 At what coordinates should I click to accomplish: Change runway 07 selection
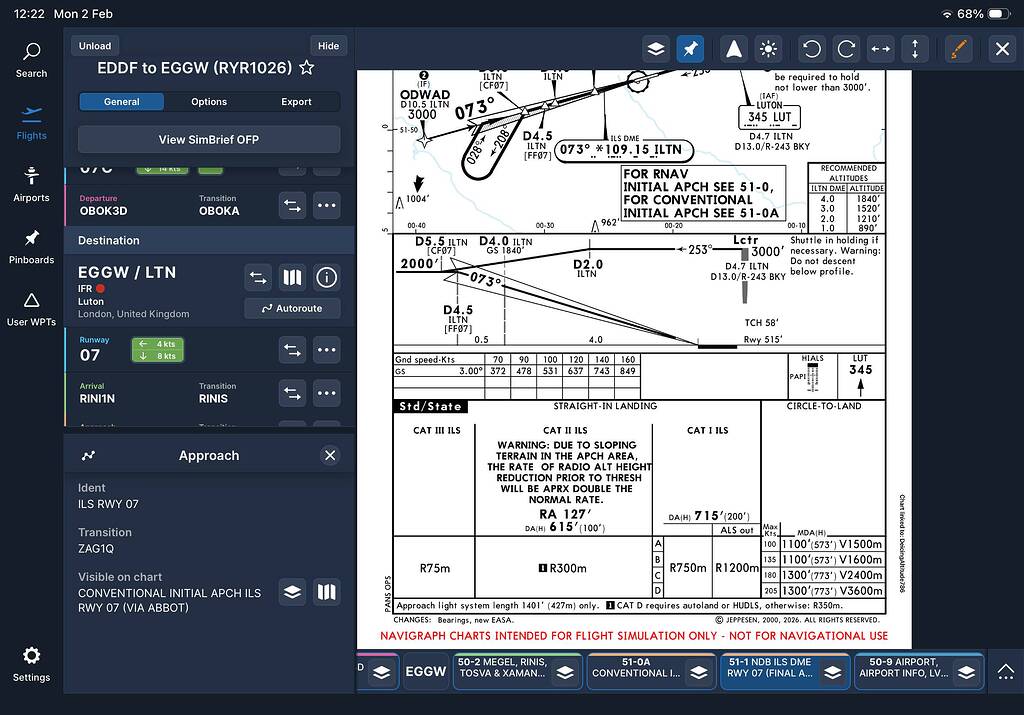point(292,350)
